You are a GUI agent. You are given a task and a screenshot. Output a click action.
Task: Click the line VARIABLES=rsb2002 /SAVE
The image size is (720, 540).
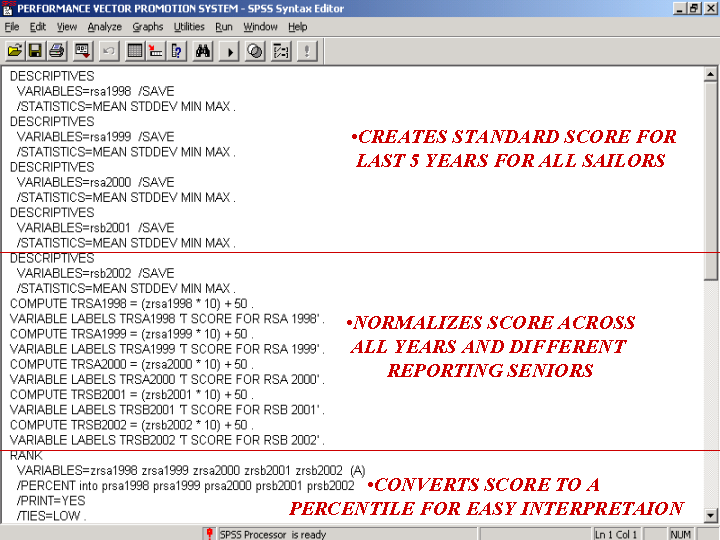pyautogui.click(x=96, y=273)
